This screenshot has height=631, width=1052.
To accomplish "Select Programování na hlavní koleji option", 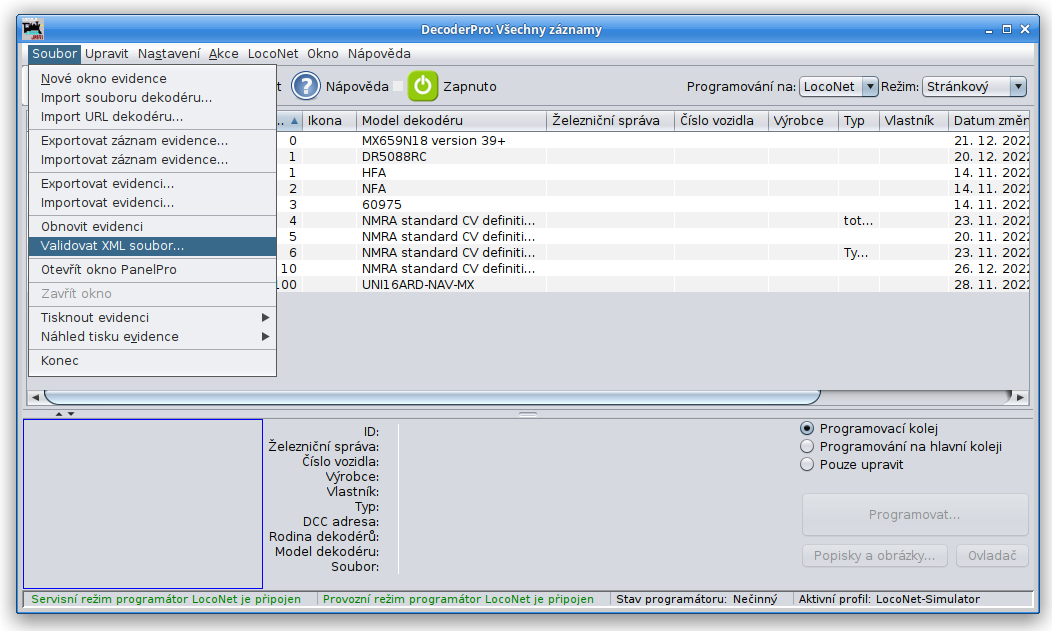I will pos(808,447).
